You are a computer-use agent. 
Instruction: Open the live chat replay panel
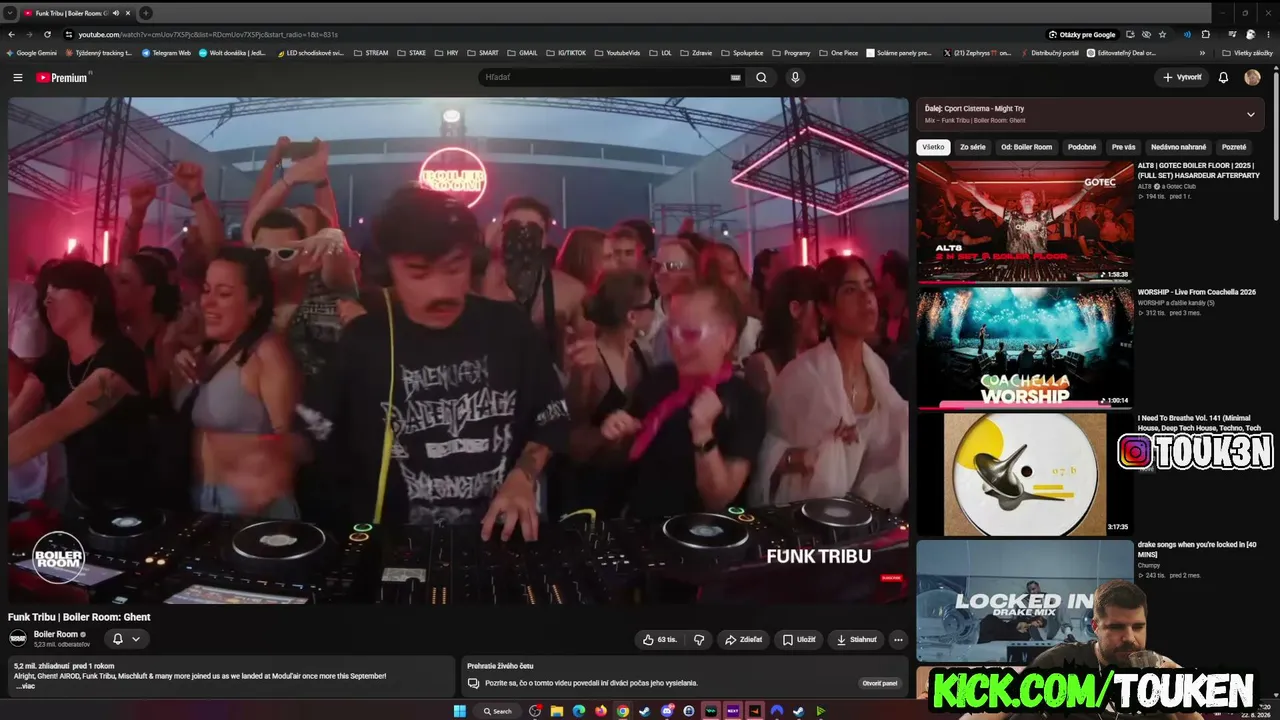(879, 683)
